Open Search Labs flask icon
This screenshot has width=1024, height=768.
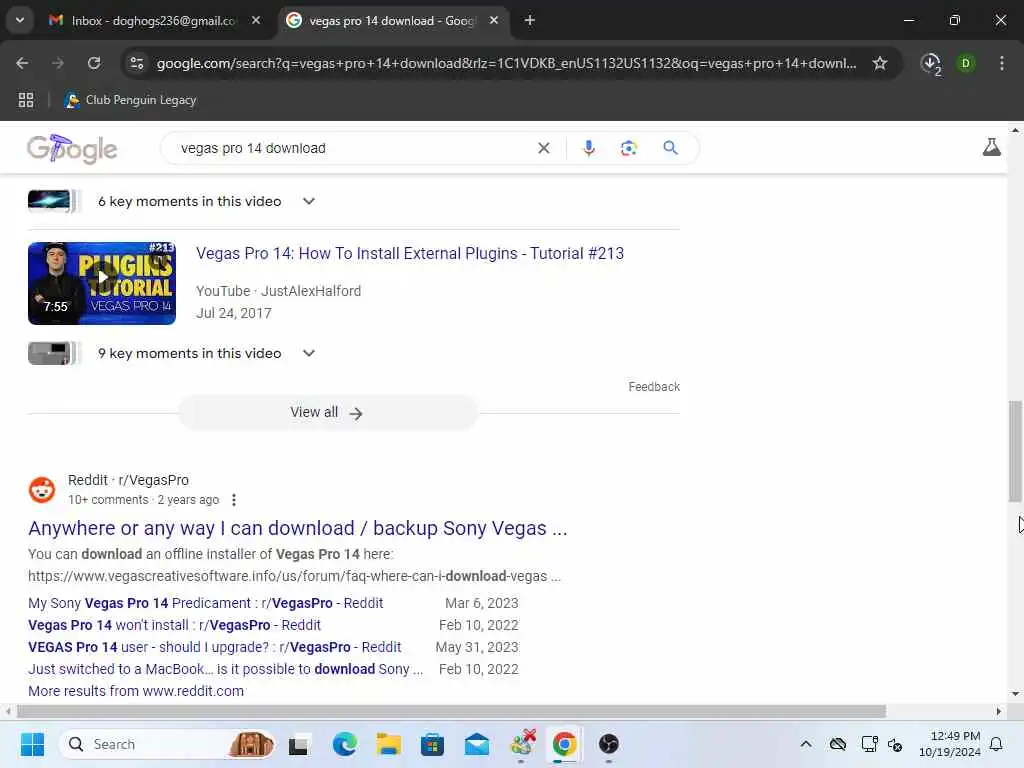(991, 147)
